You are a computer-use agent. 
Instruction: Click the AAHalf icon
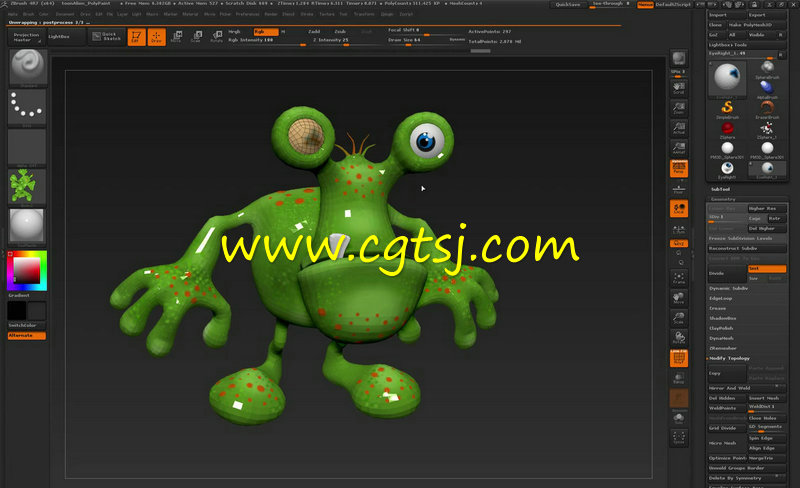tap(679, 148)
